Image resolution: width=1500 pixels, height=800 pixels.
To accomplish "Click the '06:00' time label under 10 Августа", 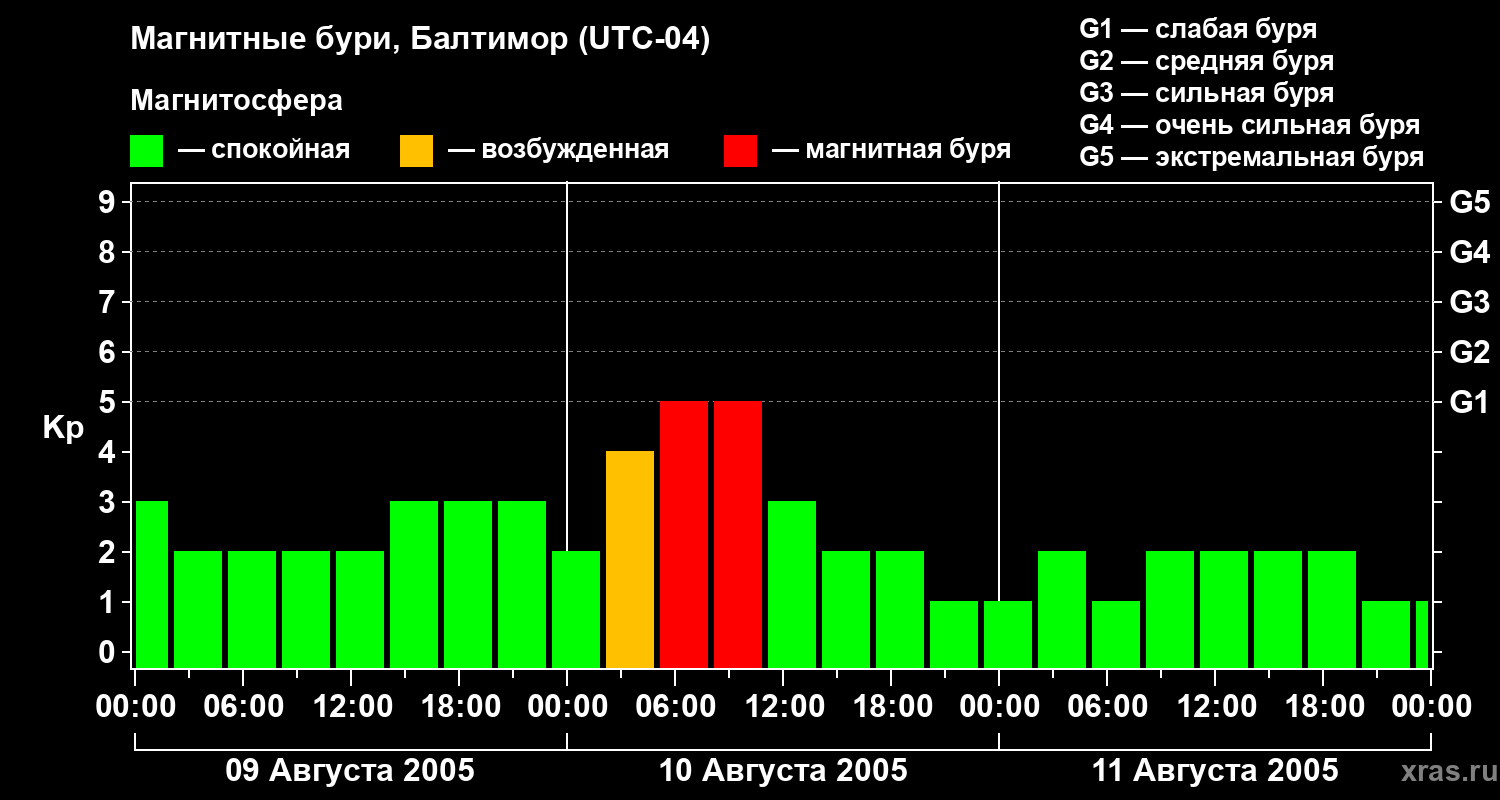I will coord(675,707).
